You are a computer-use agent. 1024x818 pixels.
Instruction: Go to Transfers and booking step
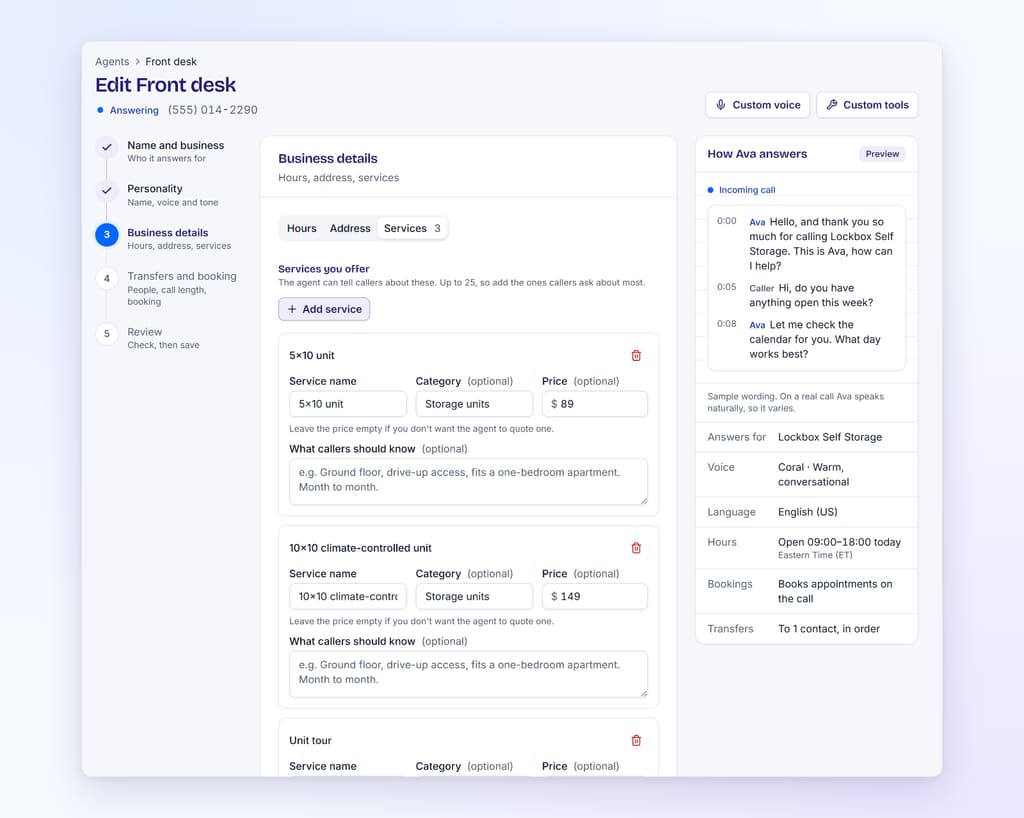point(182,288)
